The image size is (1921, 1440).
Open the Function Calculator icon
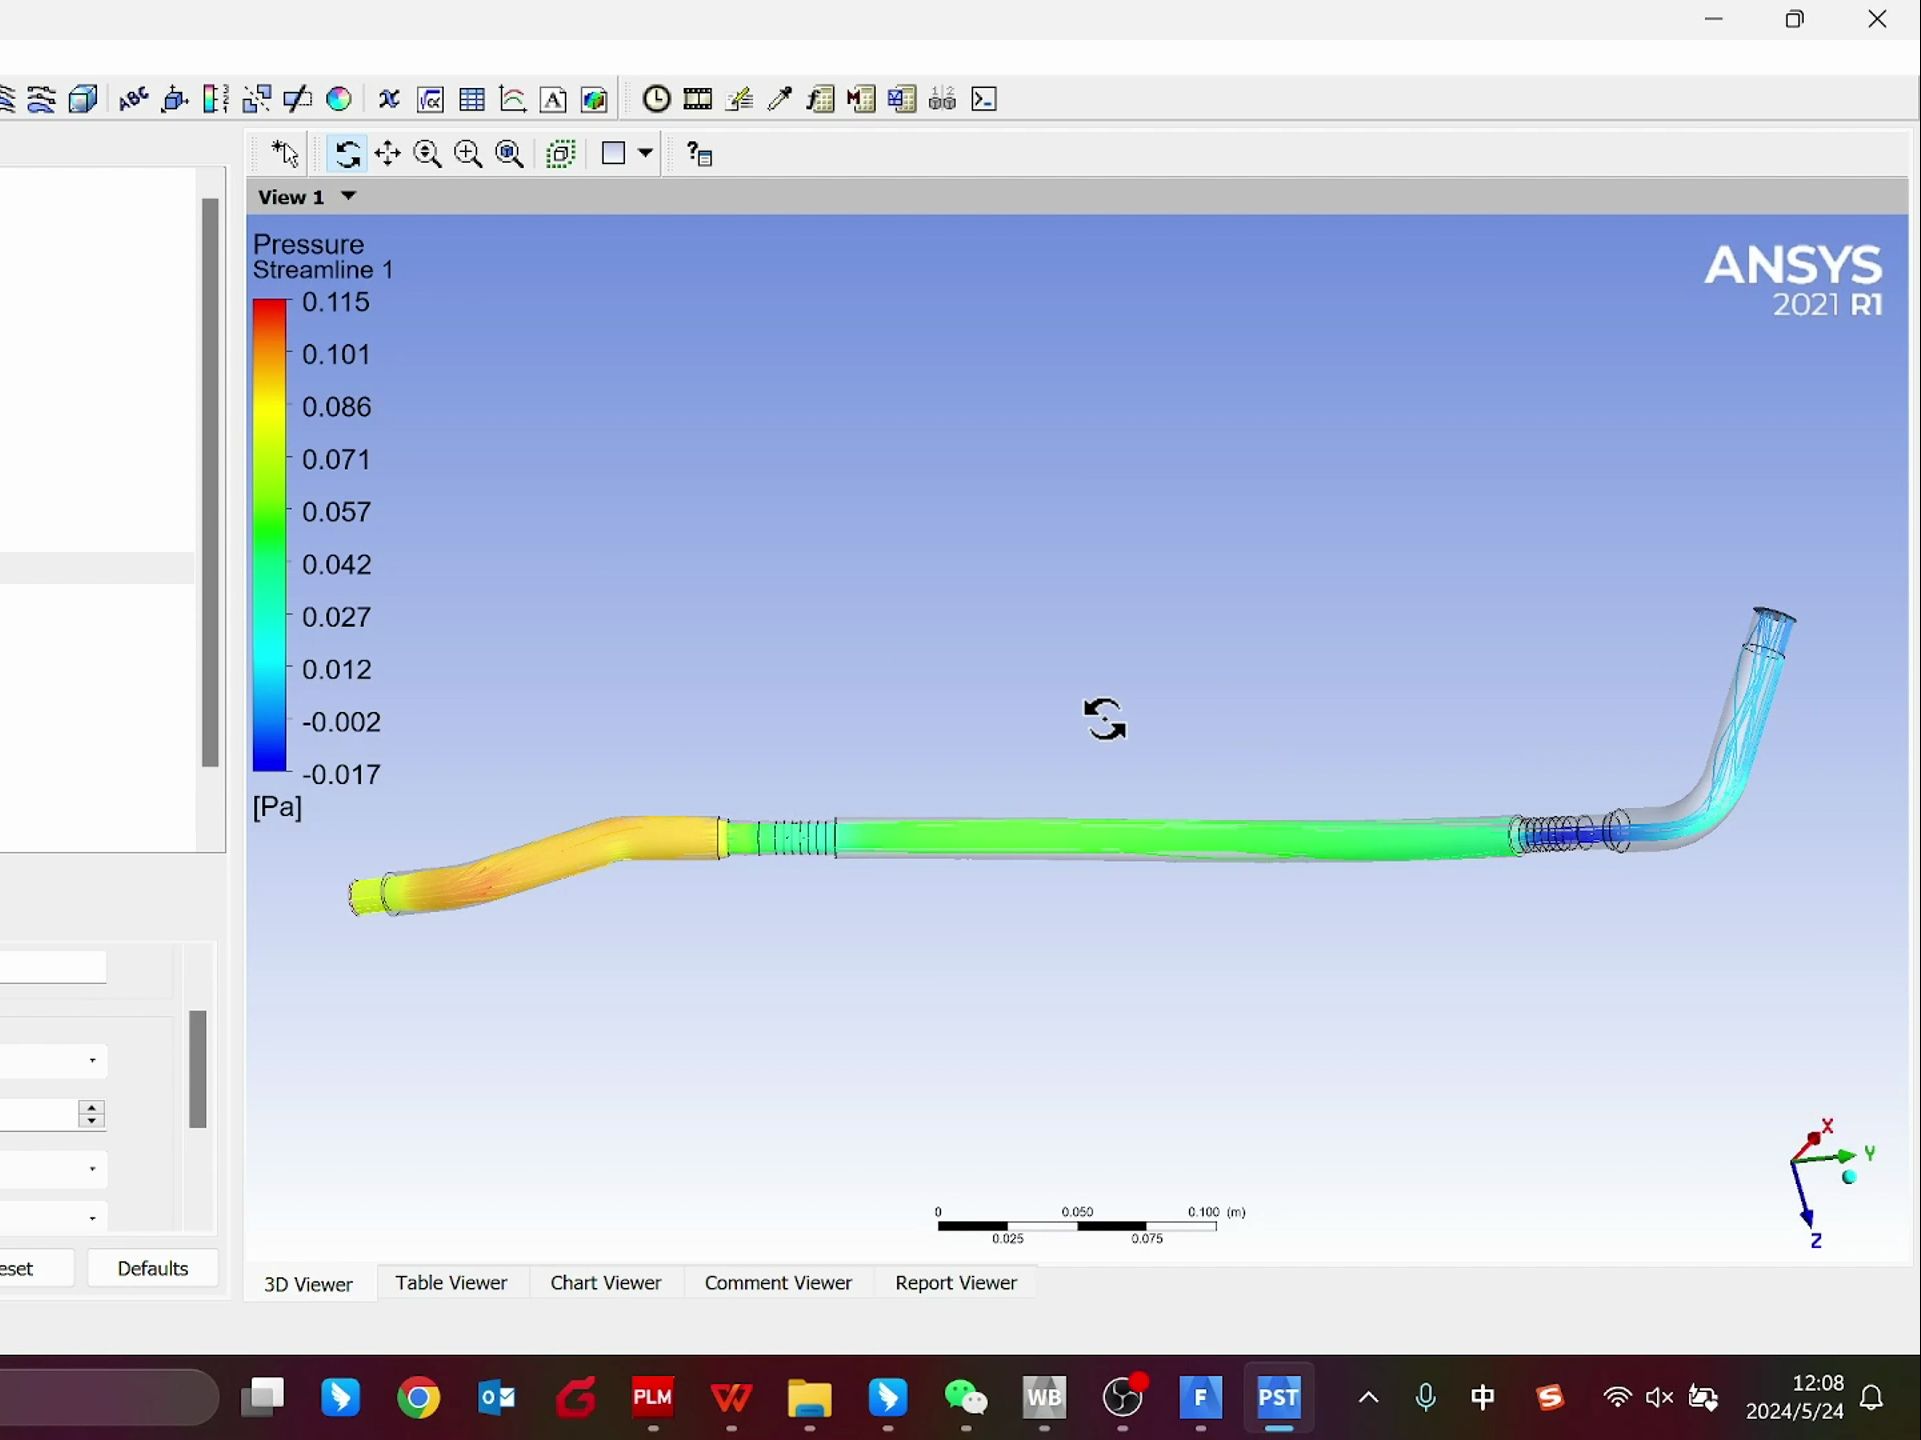820,99
